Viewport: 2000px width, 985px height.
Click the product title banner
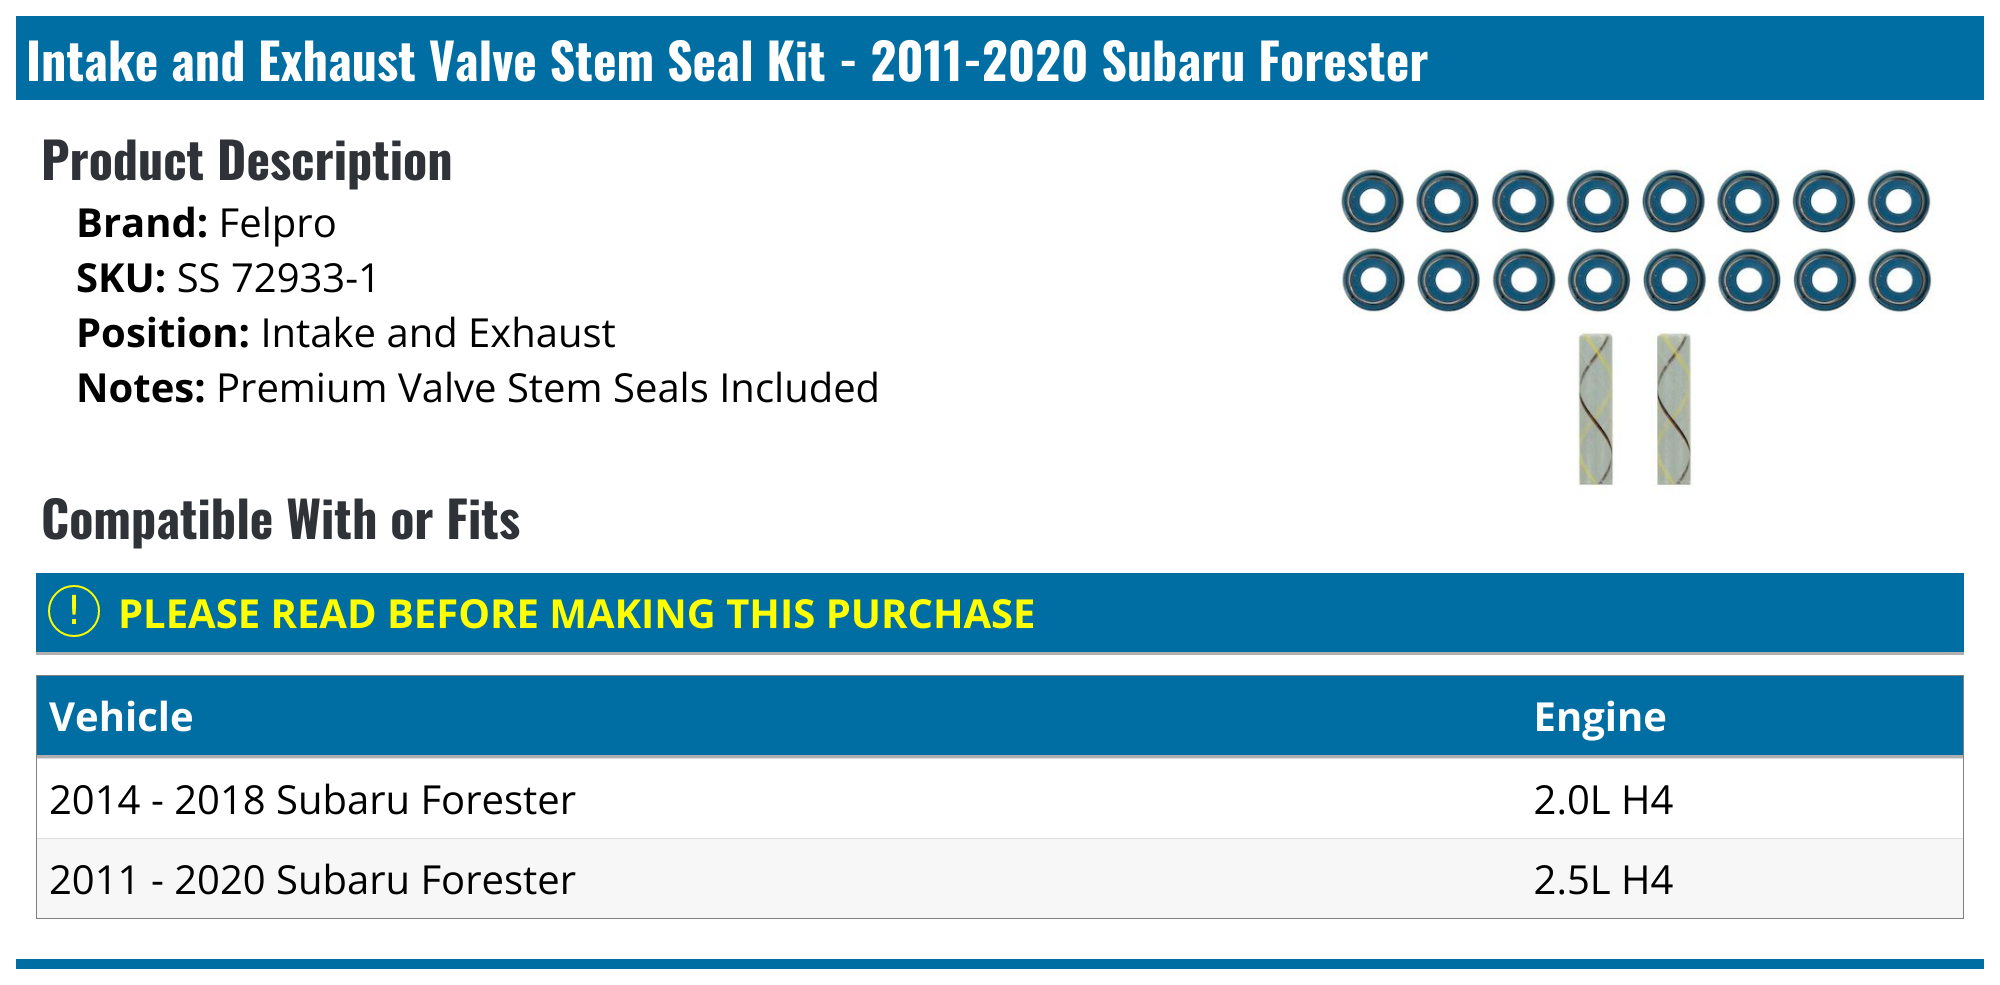727,61
